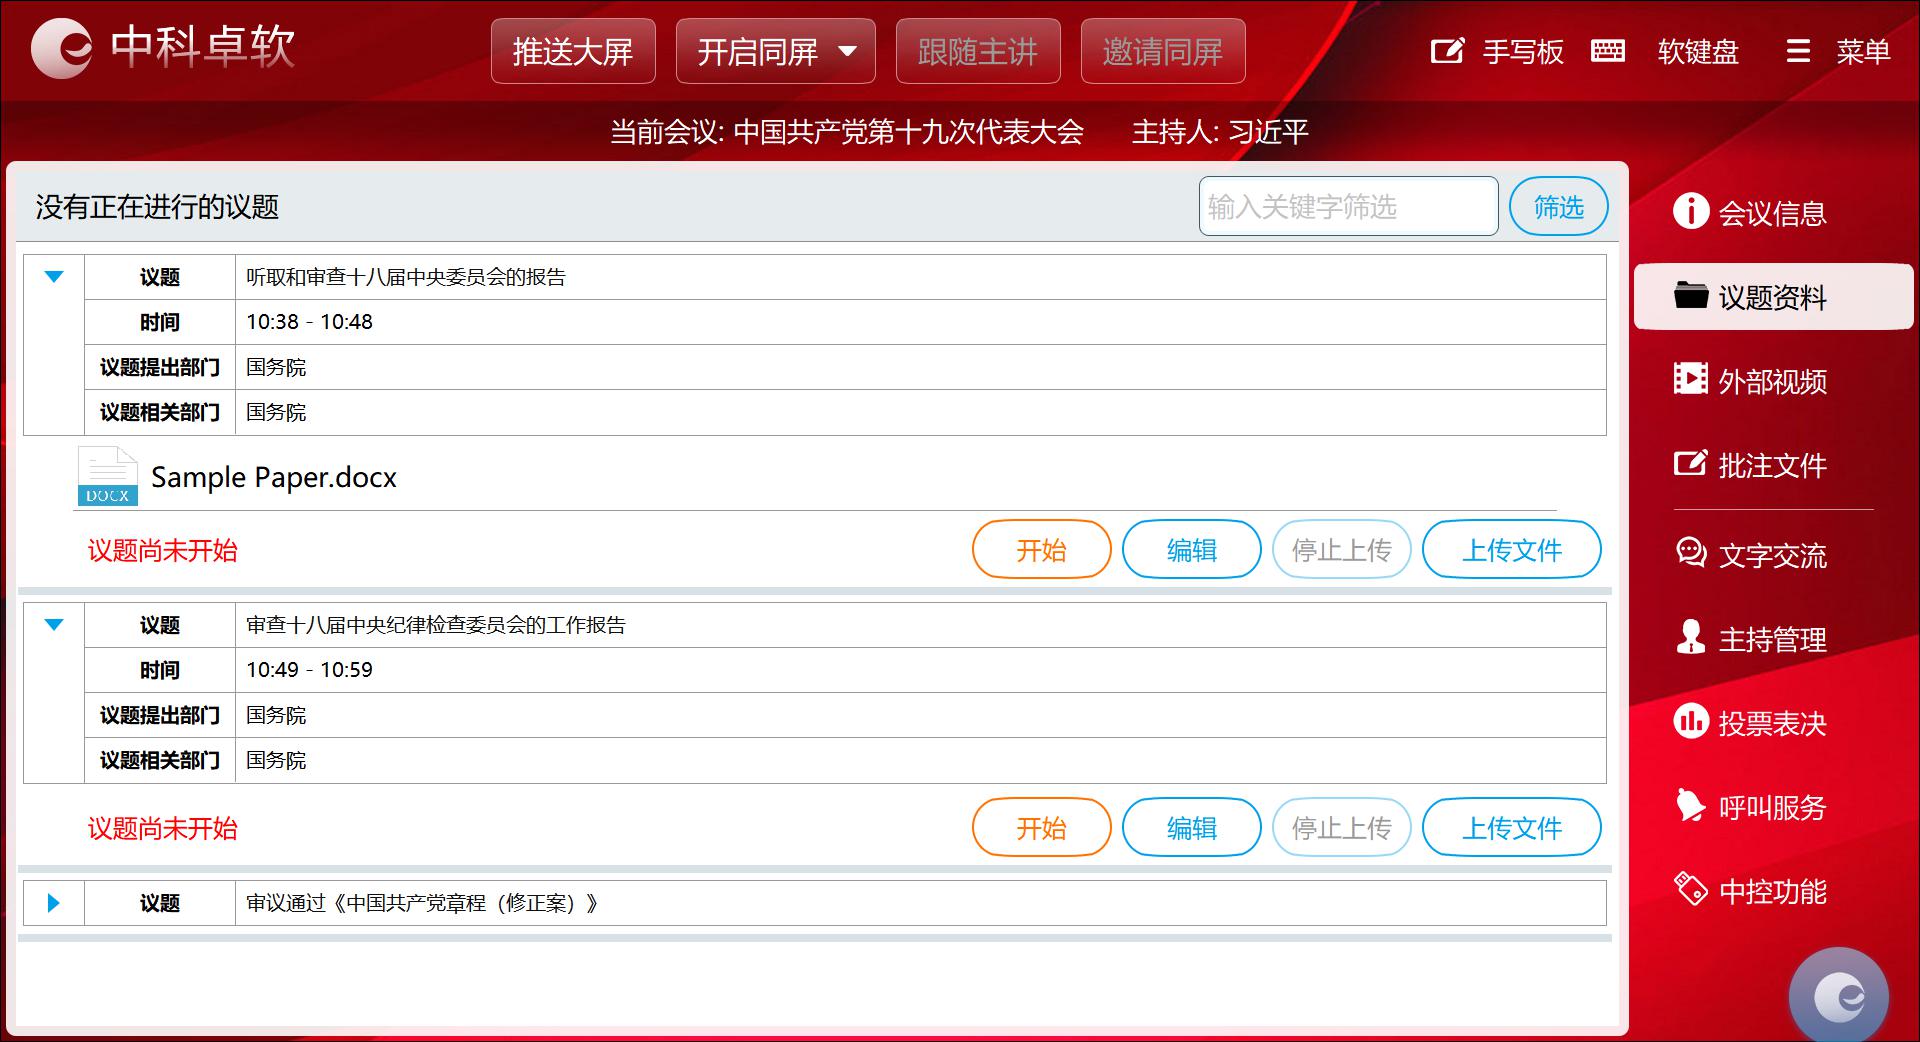The height and width of the screenshot is (1042, 1920).
Task: Select 外部视频 in the sidebar
Action: tap(1772, 380)
